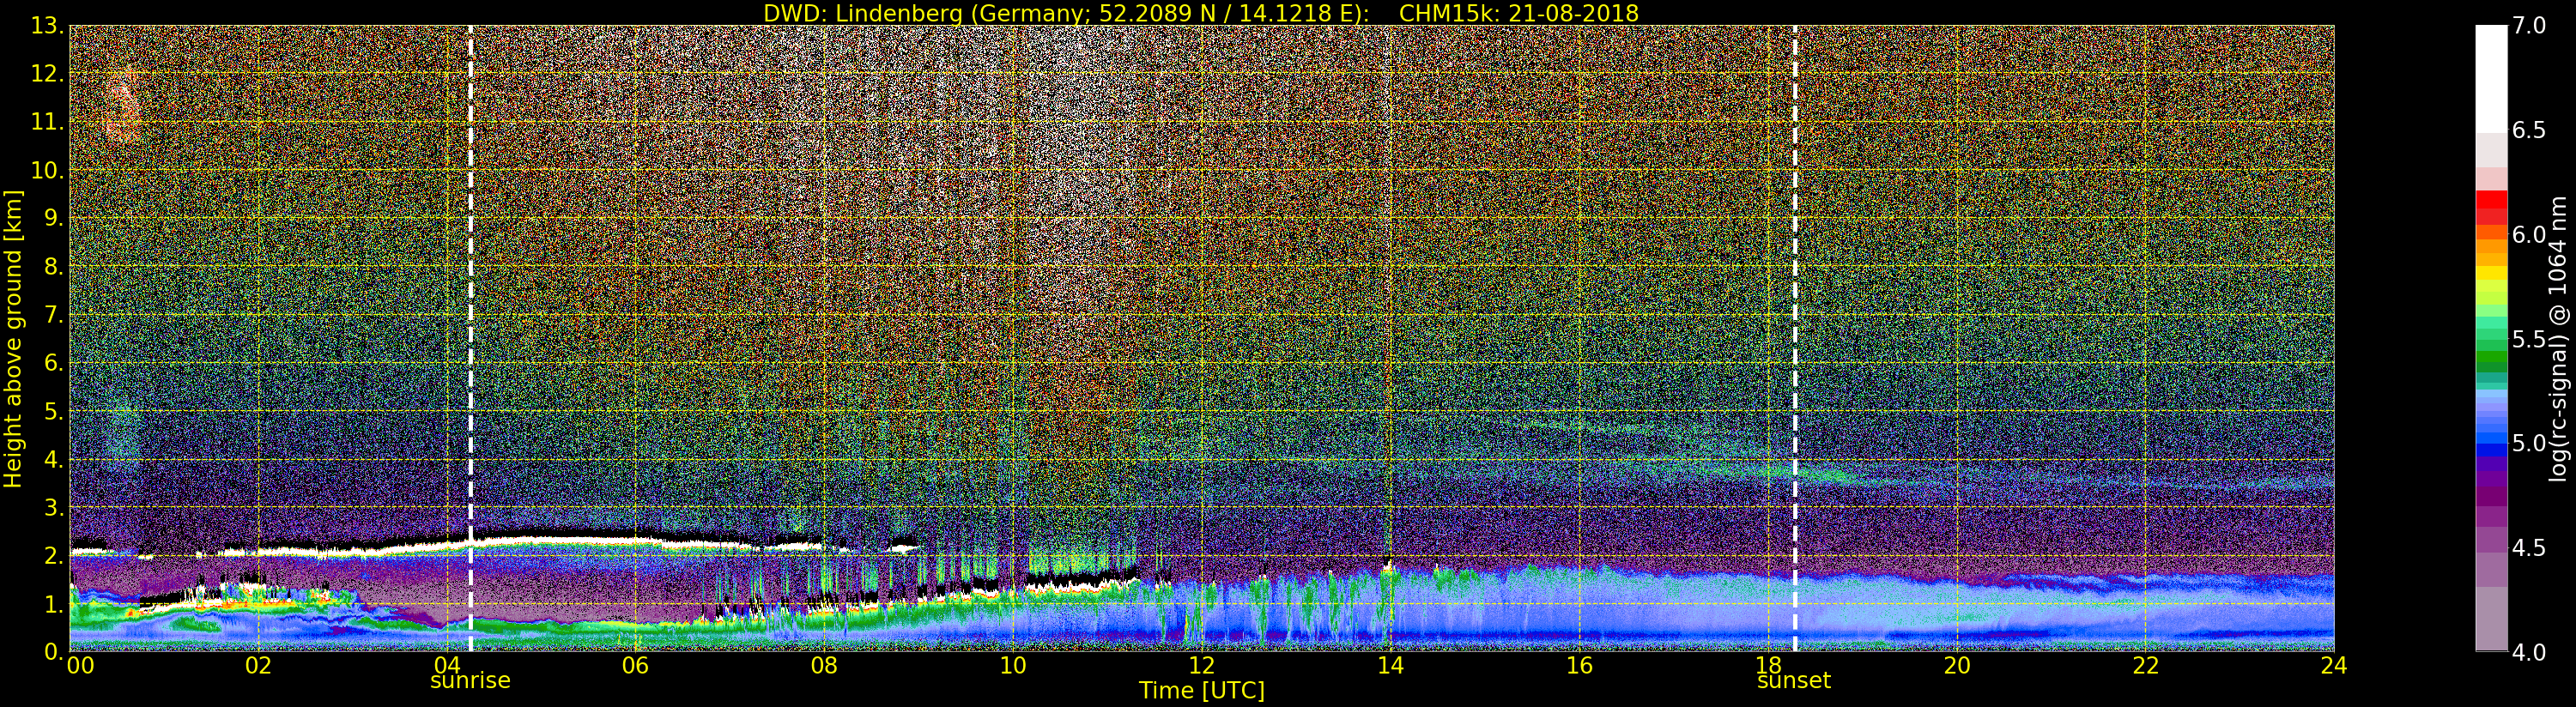Click the 'Time [UTC]' axis label
This screenshot has width=2576, height=707.
tap(1202, 691)
